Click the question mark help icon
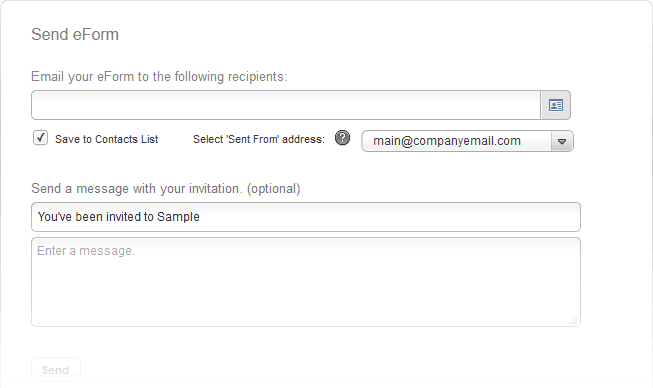Screen dimensions: 653x388 click(342, 138)
